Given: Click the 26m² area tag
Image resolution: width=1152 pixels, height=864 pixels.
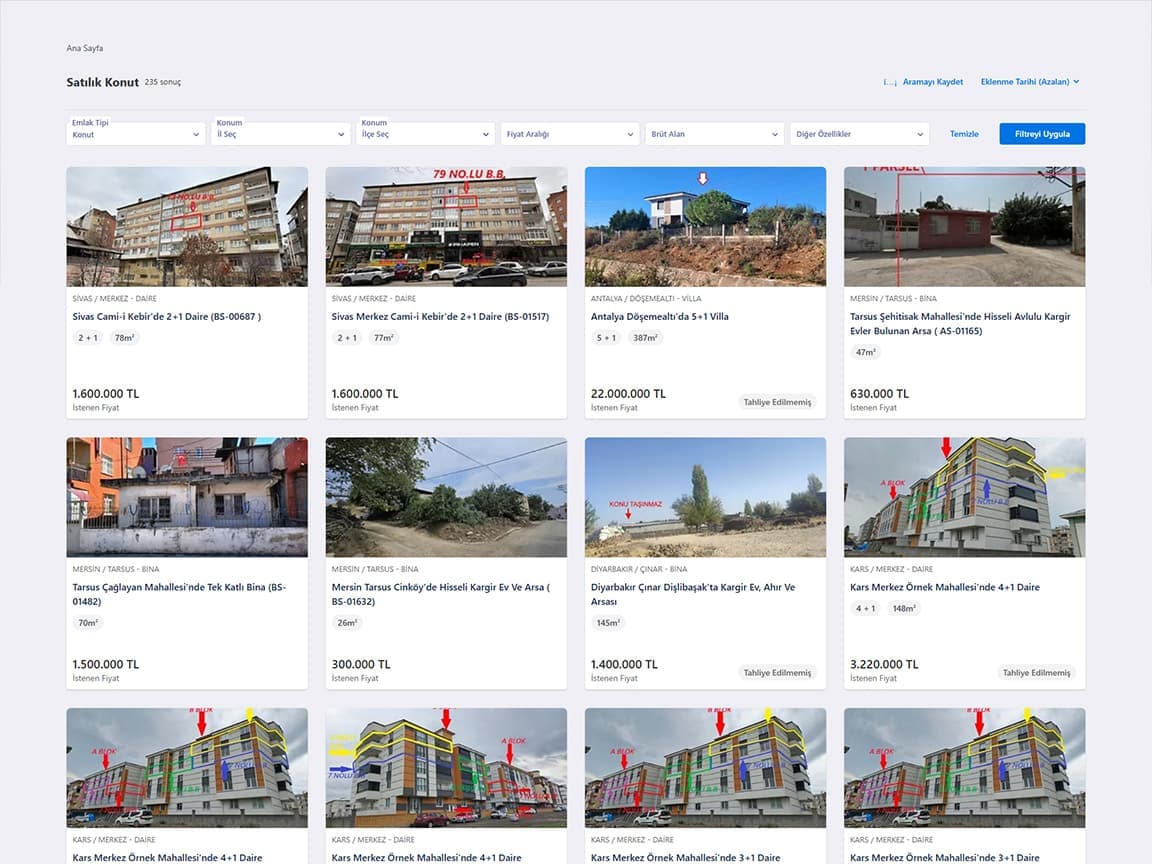Looking at the screenshot, I should pos(347,623).
